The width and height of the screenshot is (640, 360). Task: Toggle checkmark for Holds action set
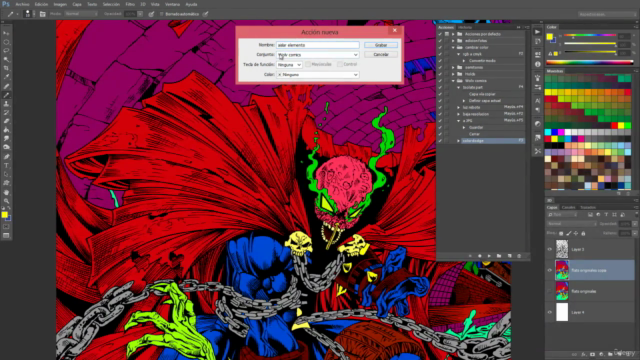tap(440, 74)
